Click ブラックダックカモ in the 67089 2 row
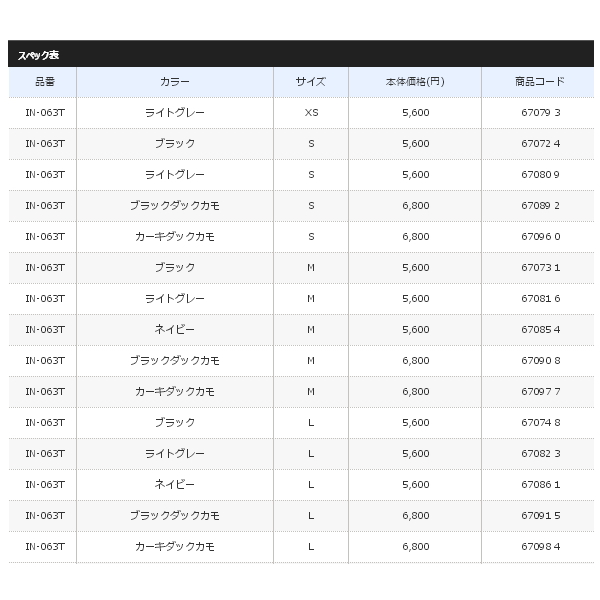 tap(175, 205)
